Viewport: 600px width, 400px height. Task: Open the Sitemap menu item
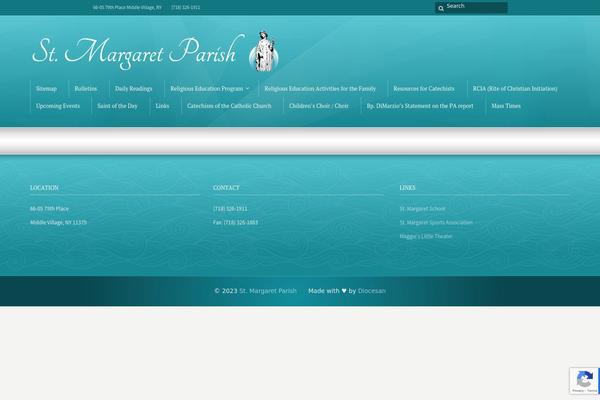pyautogui.click(x=46, y=89)
